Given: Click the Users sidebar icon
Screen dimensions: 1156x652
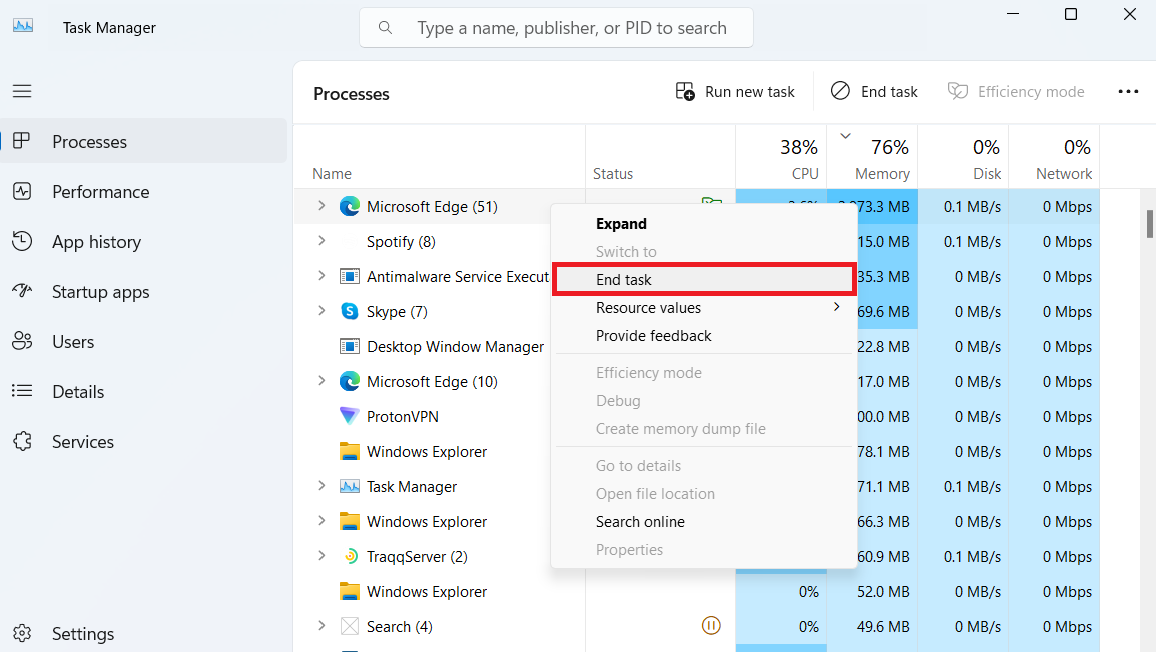Looking at the screenshot, I should (x=22, y=341).
